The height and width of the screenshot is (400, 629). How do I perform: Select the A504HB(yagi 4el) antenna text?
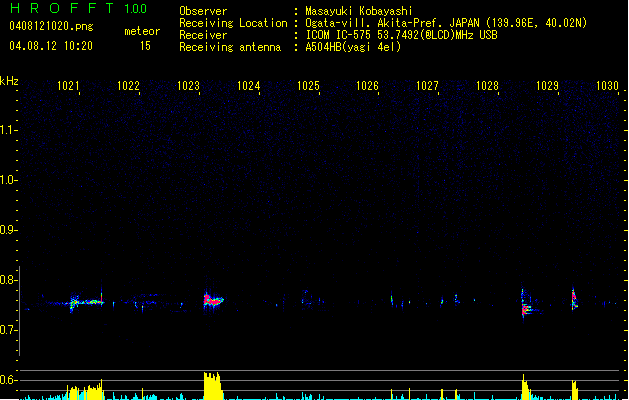click(x=353, y=47)
